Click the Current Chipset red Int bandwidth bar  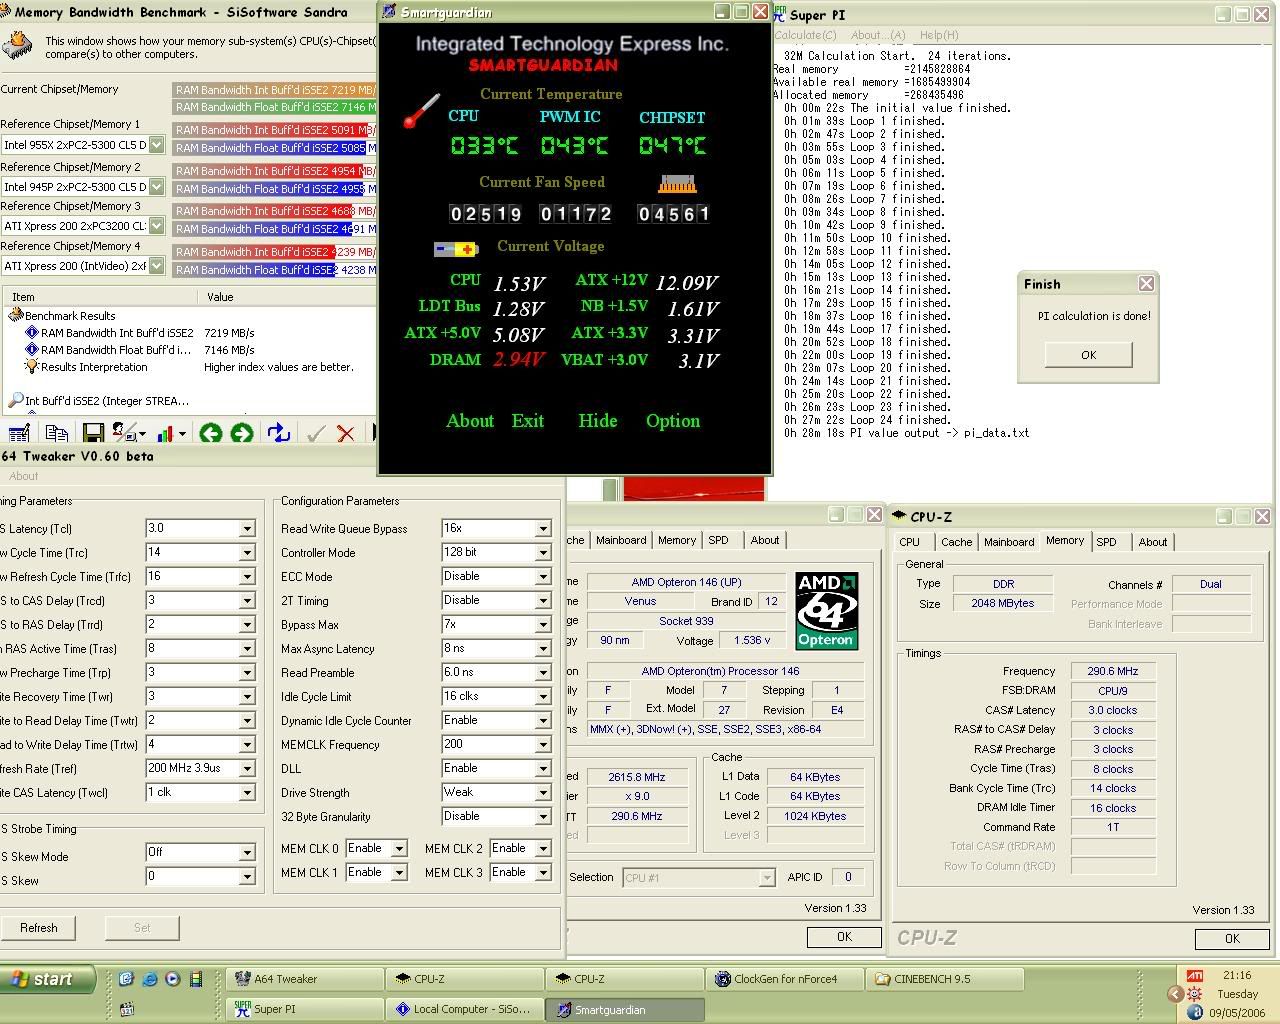(x=274, y=90)
